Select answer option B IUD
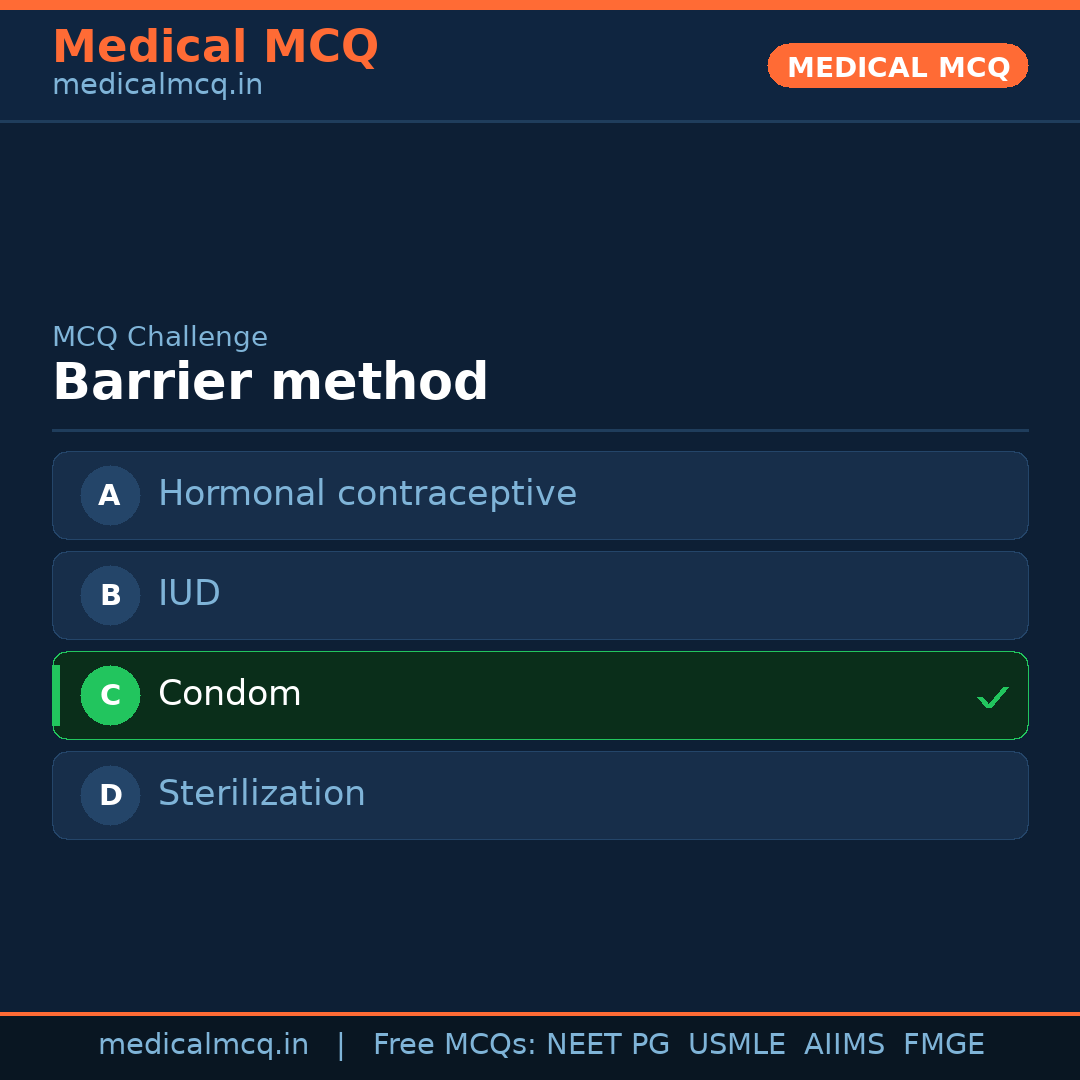Screen dimensions: 1080x1080 click(540, 595)
